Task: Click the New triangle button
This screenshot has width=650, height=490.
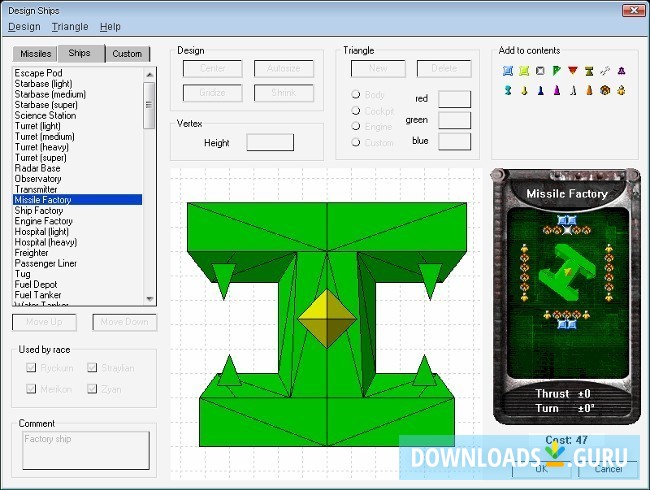Action: click(378, 68)
